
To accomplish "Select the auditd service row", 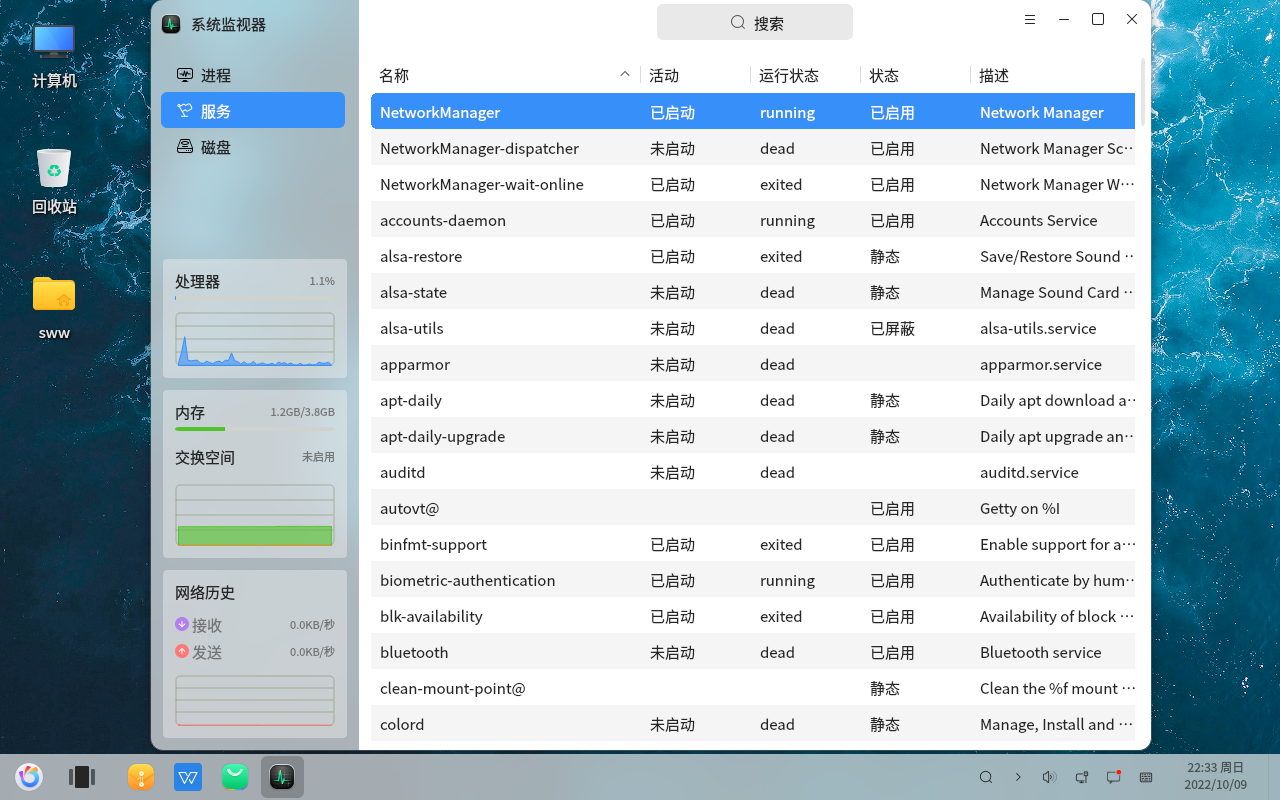I will (753, 471).
